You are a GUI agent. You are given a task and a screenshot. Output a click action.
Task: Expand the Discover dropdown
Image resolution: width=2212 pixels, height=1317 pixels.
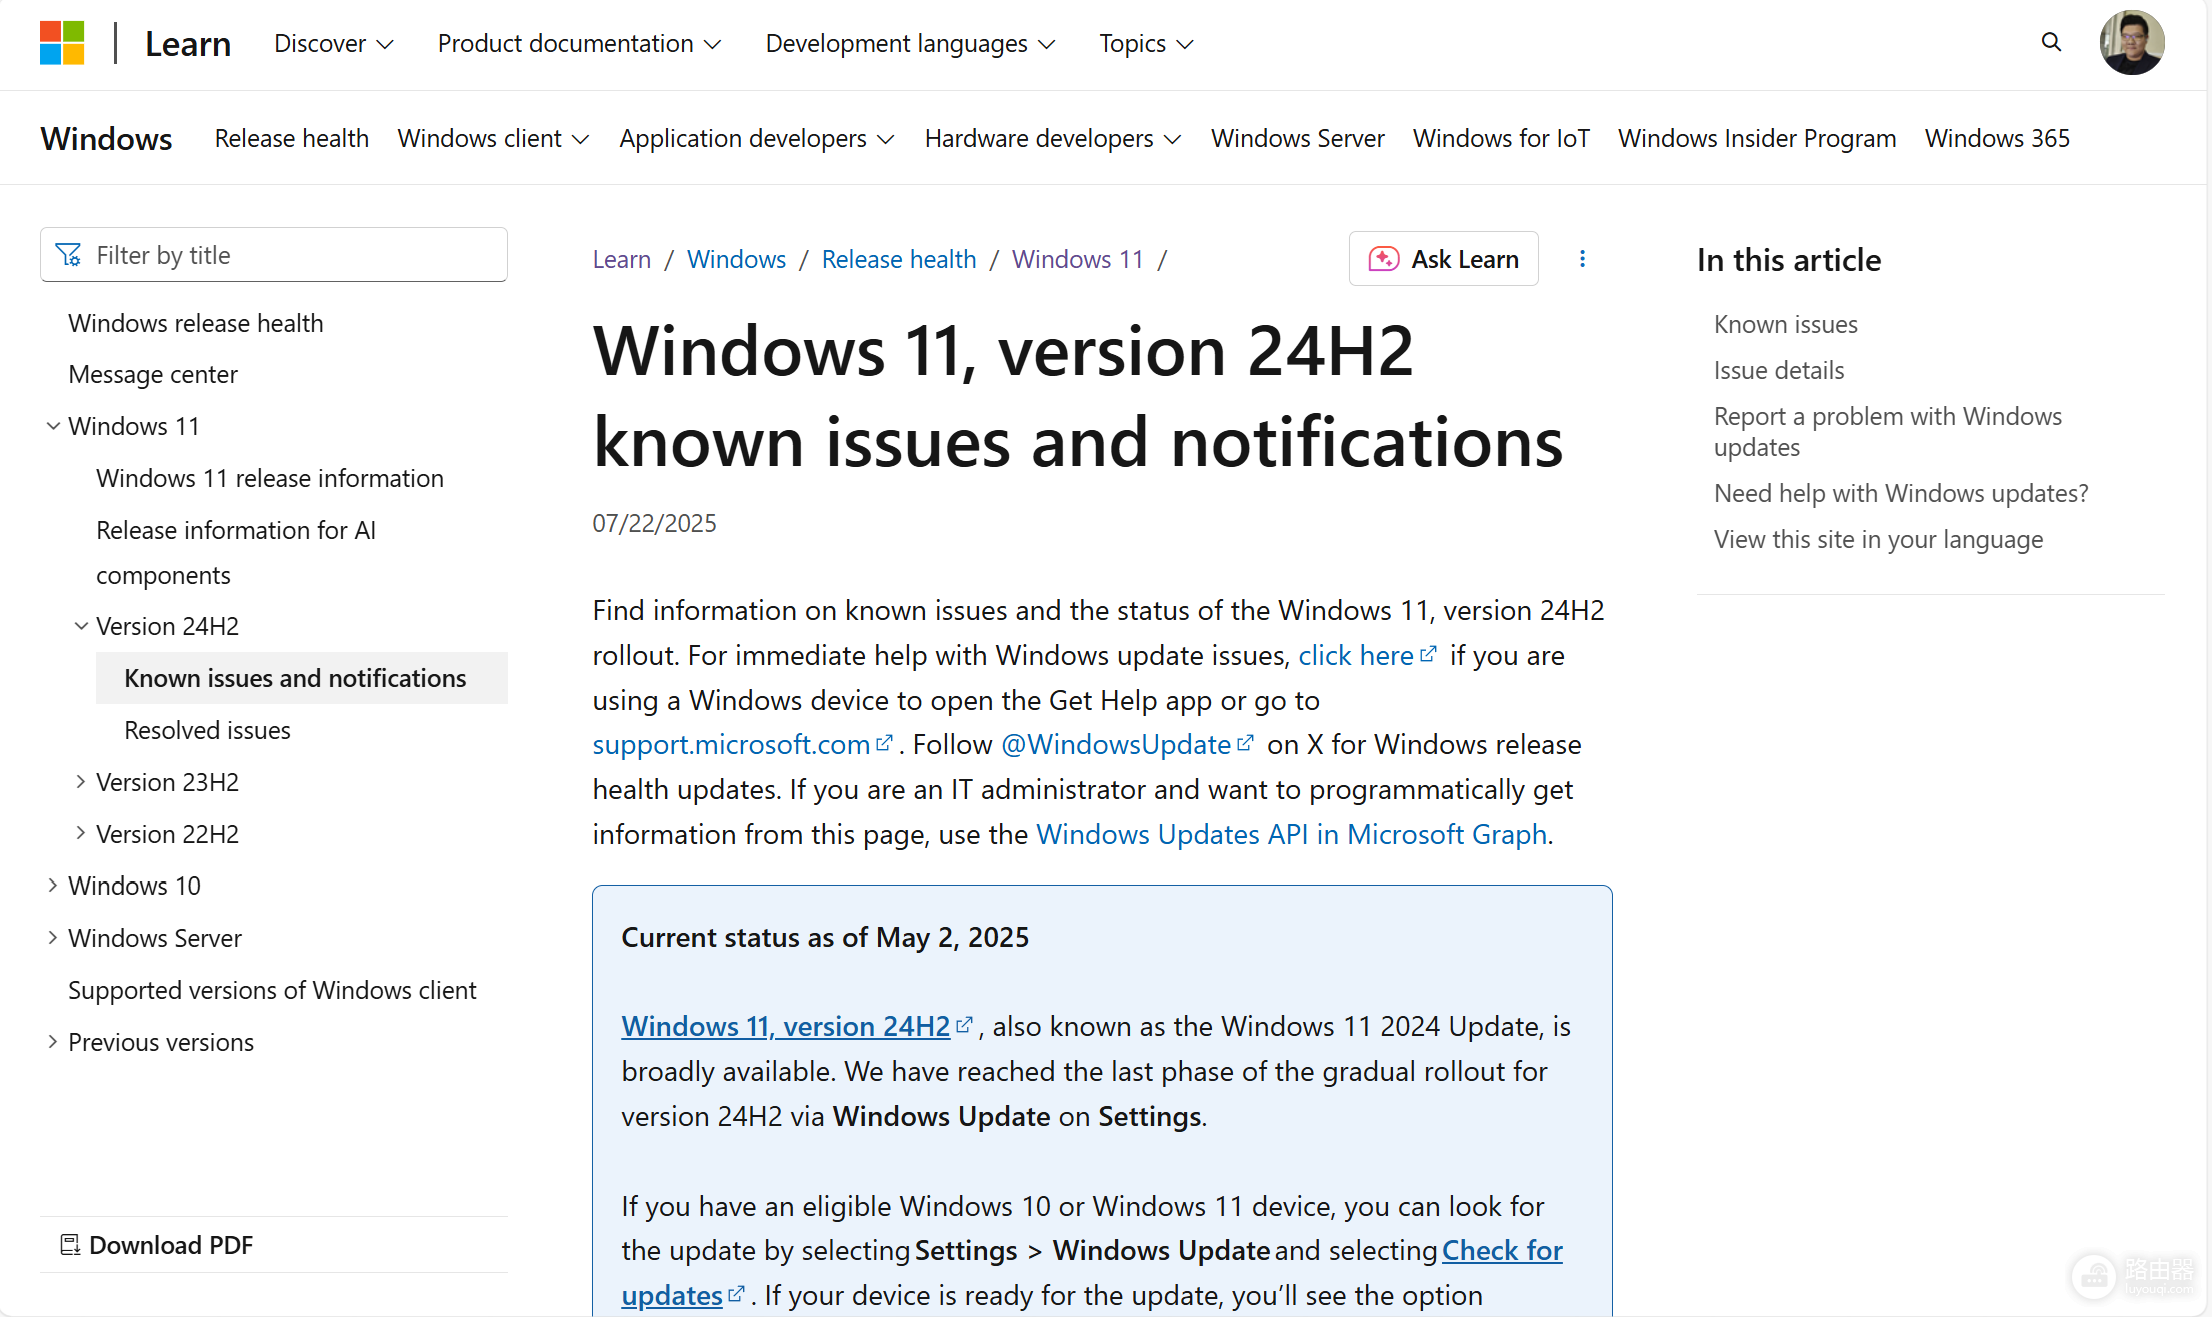coord(334,43)
